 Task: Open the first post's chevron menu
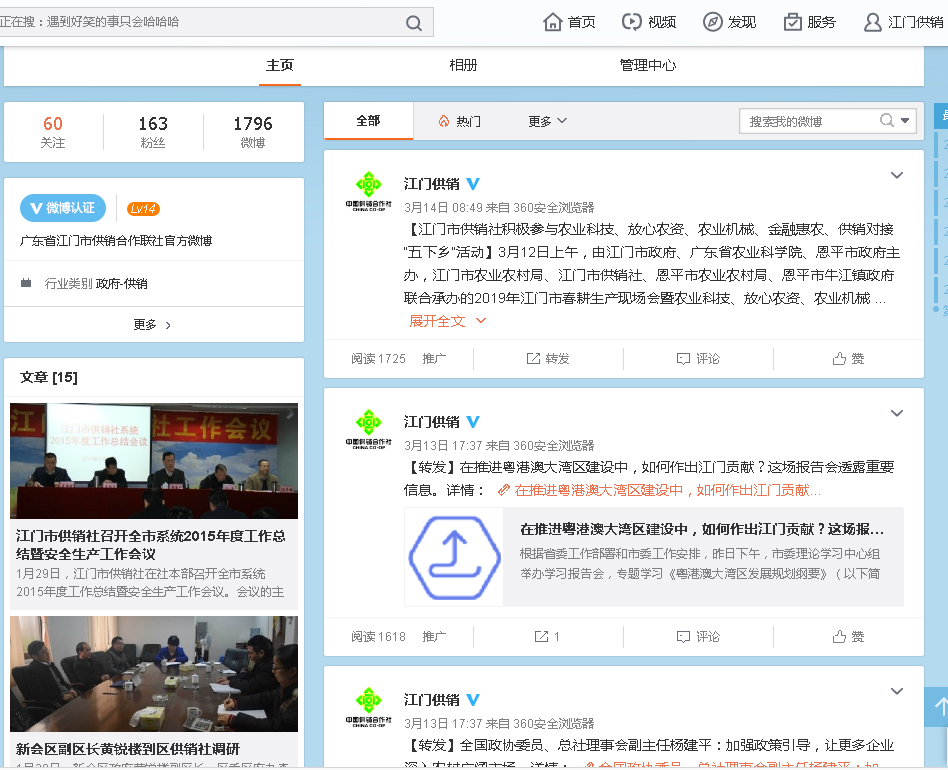tap(897, 176)
